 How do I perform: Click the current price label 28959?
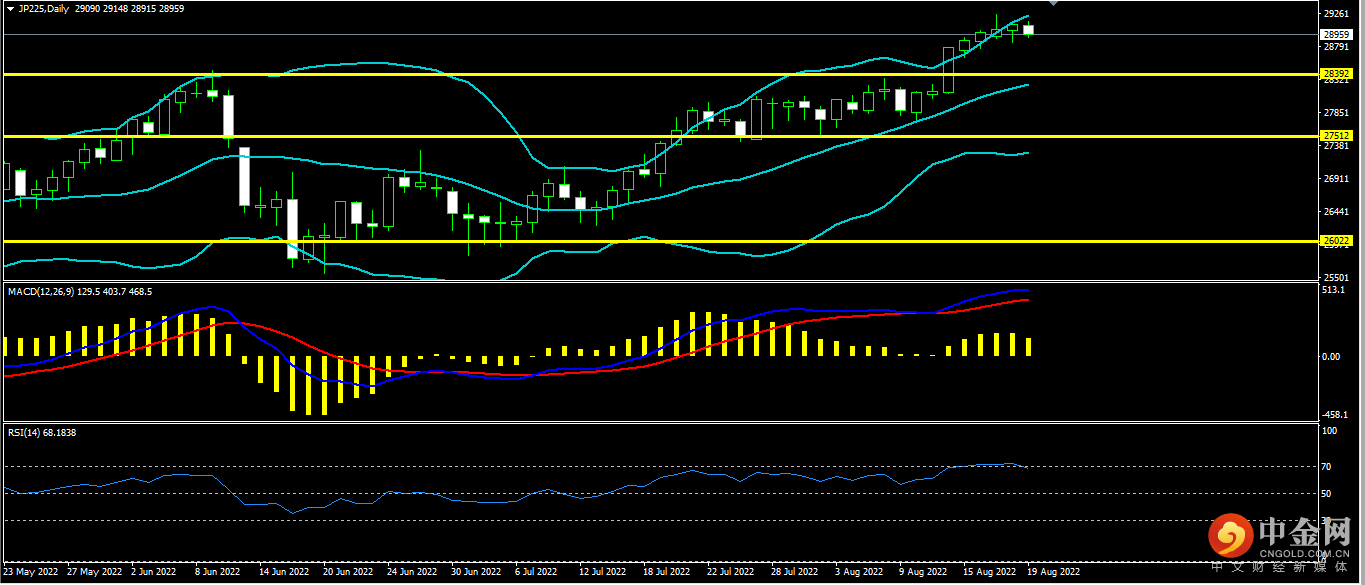click(1334, 34)
